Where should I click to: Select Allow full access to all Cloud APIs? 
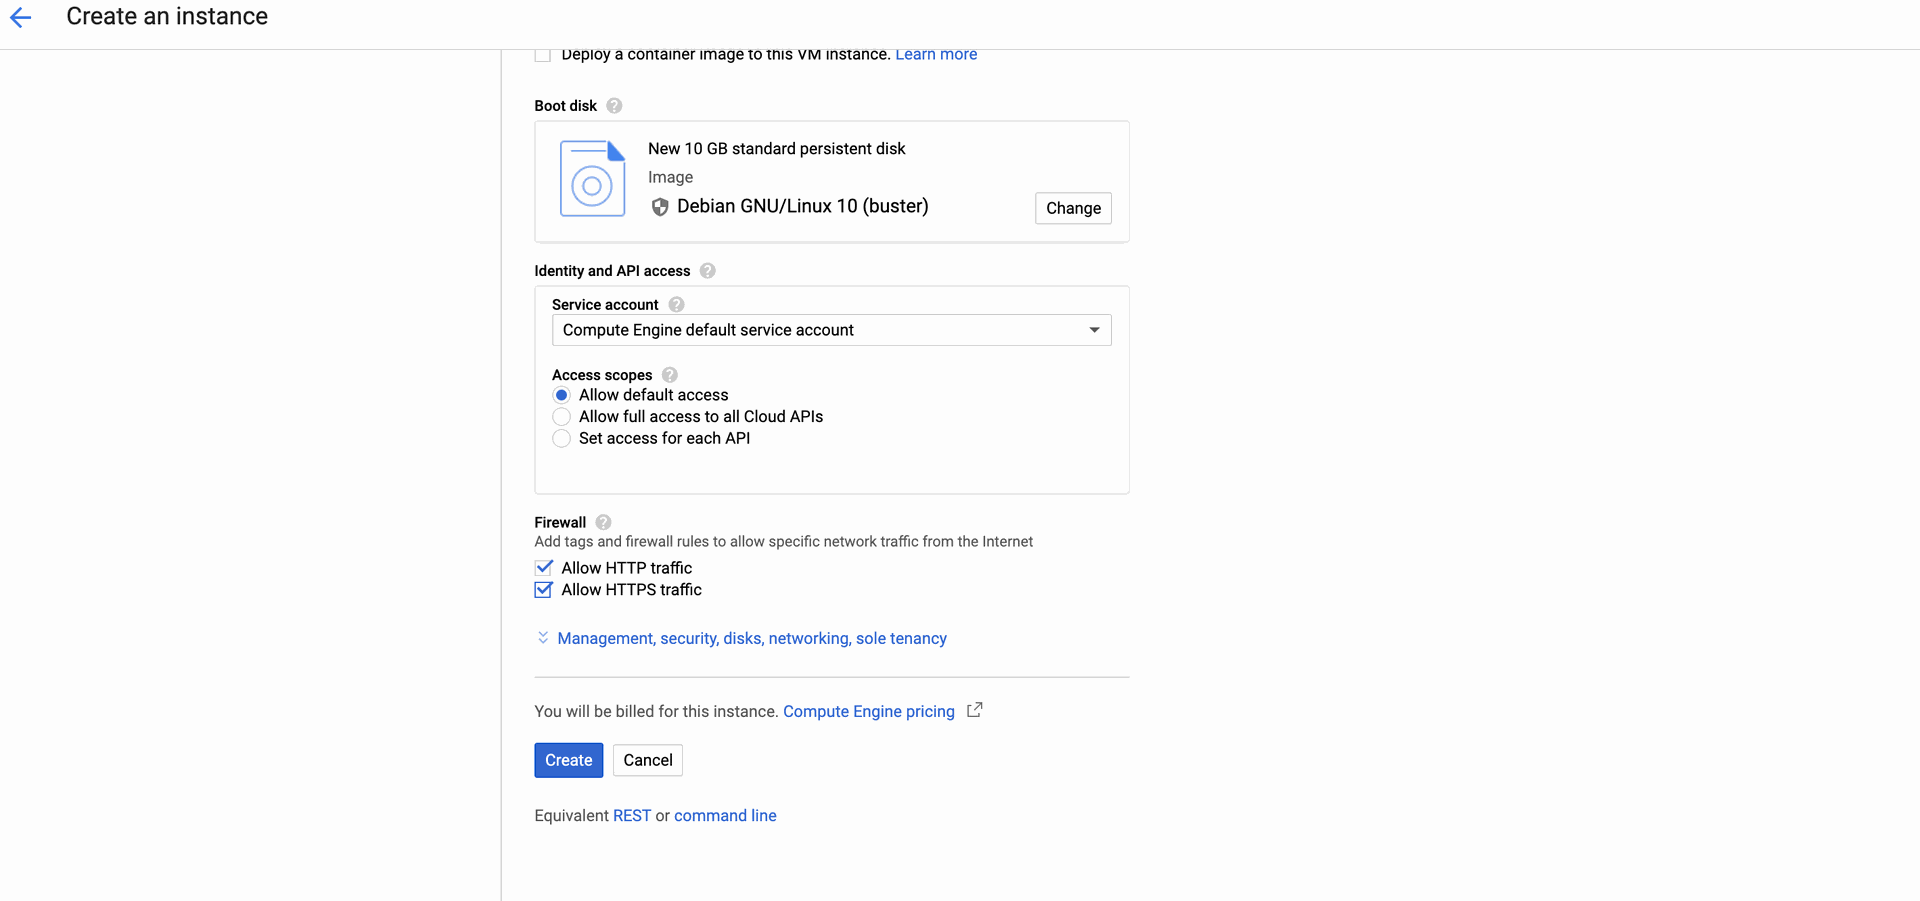point(562,417)
